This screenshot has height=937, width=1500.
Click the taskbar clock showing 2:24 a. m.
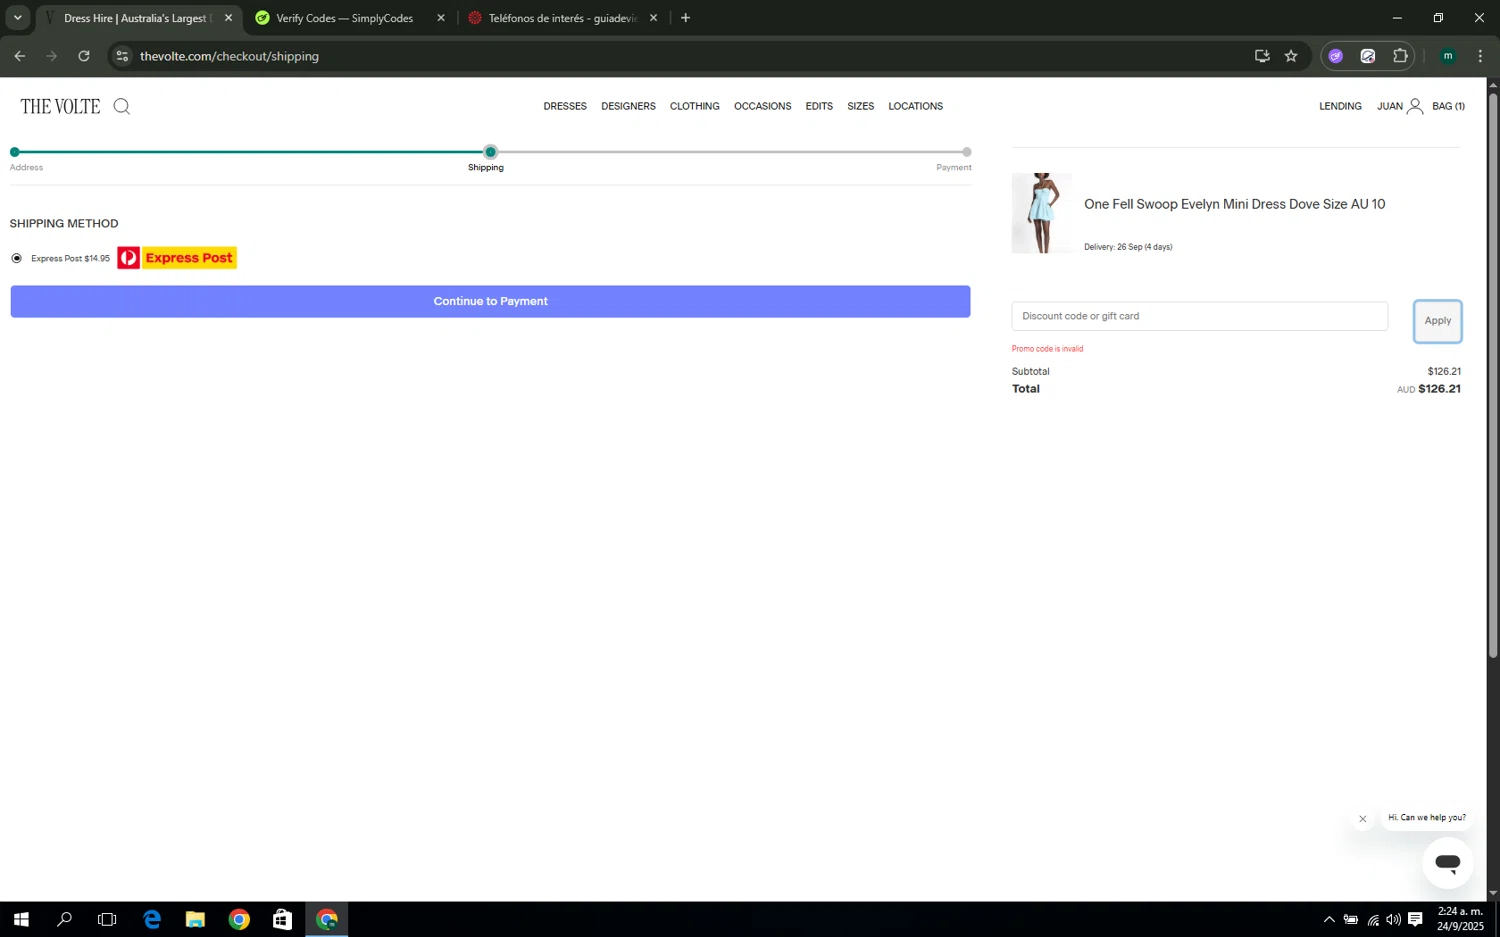pos(1460,919)
